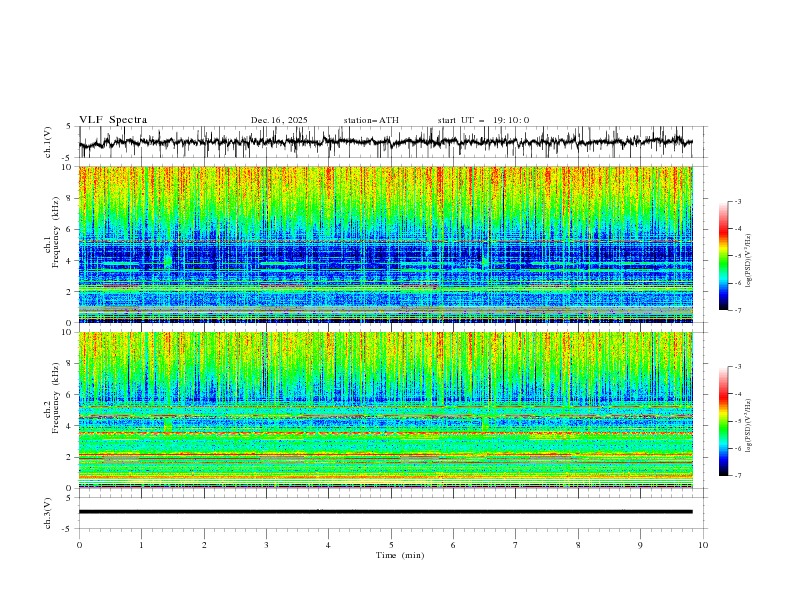Click time axis tick label '10'

pyautogui.click(x=703, y=545)
